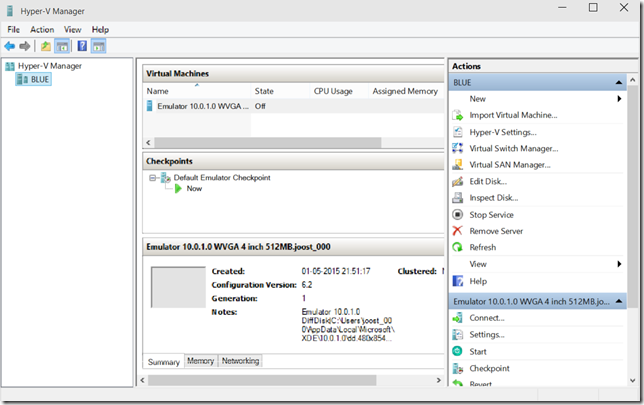Screen dimensions: 644x405
Task: Click the Now checkpoint label
Action: (x=194, y=189)
